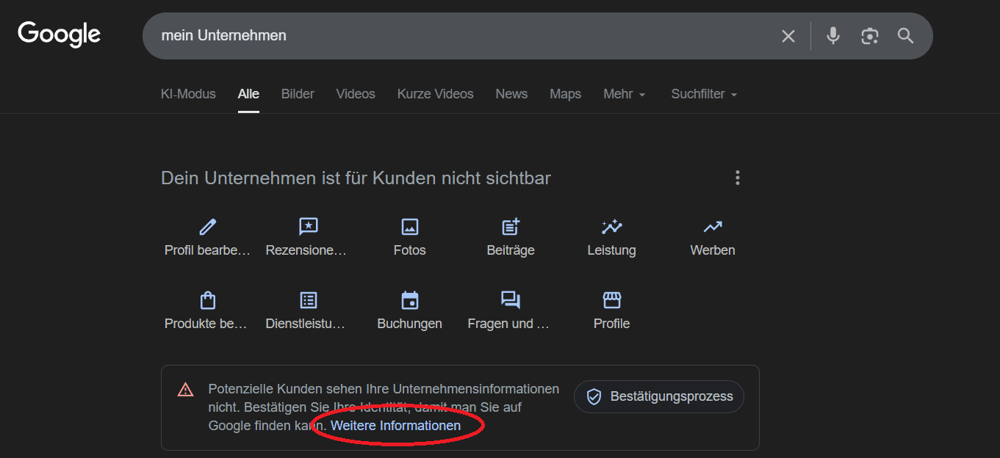Open the Werben trend icon

pyautogui.click(x=712, y=226)
